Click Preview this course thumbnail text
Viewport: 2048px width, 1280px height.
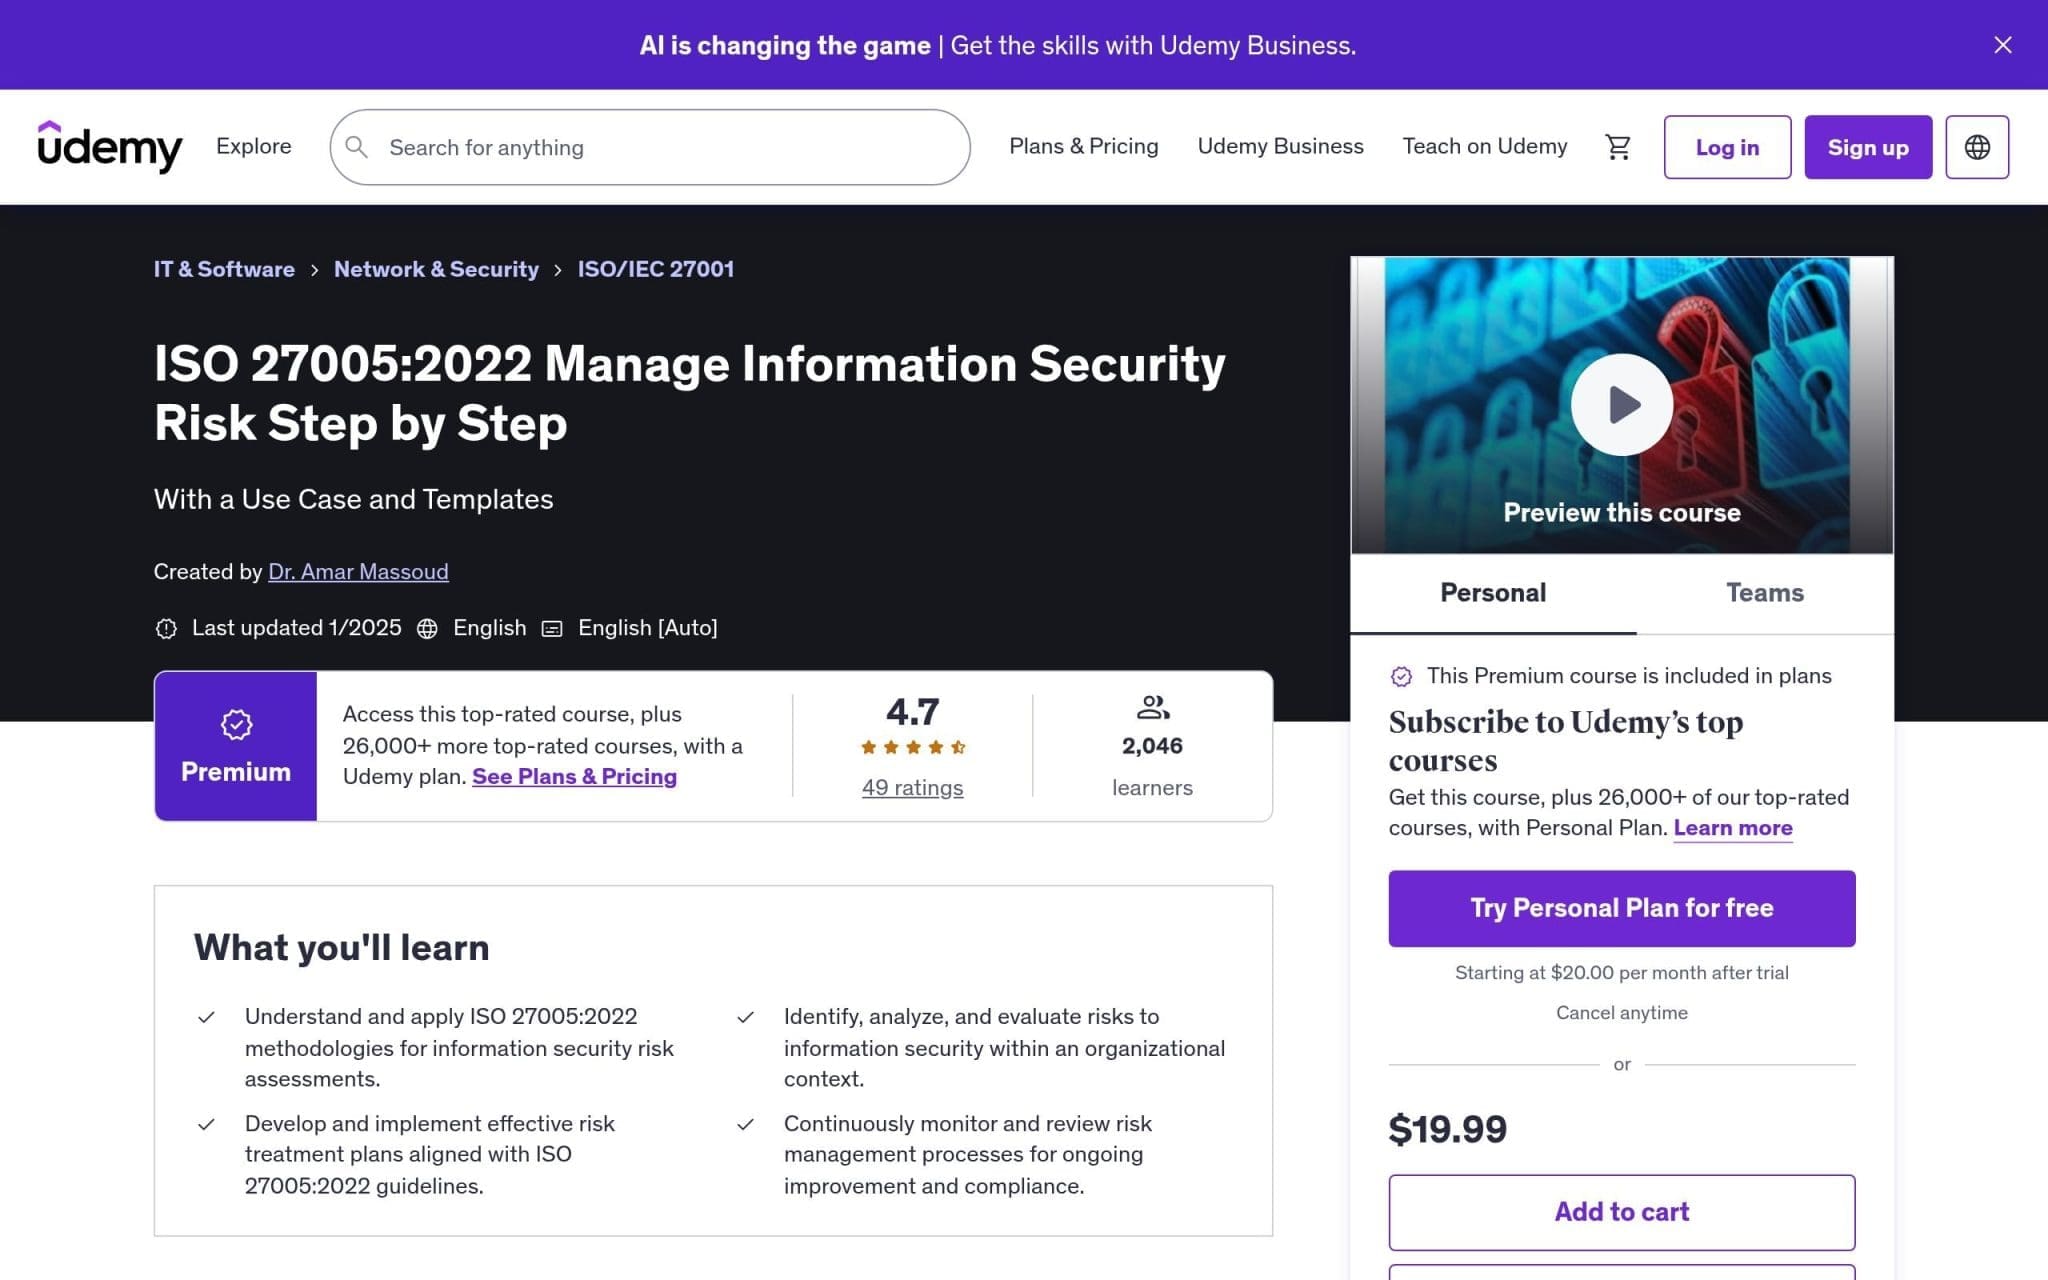(x=1621, y=512)
